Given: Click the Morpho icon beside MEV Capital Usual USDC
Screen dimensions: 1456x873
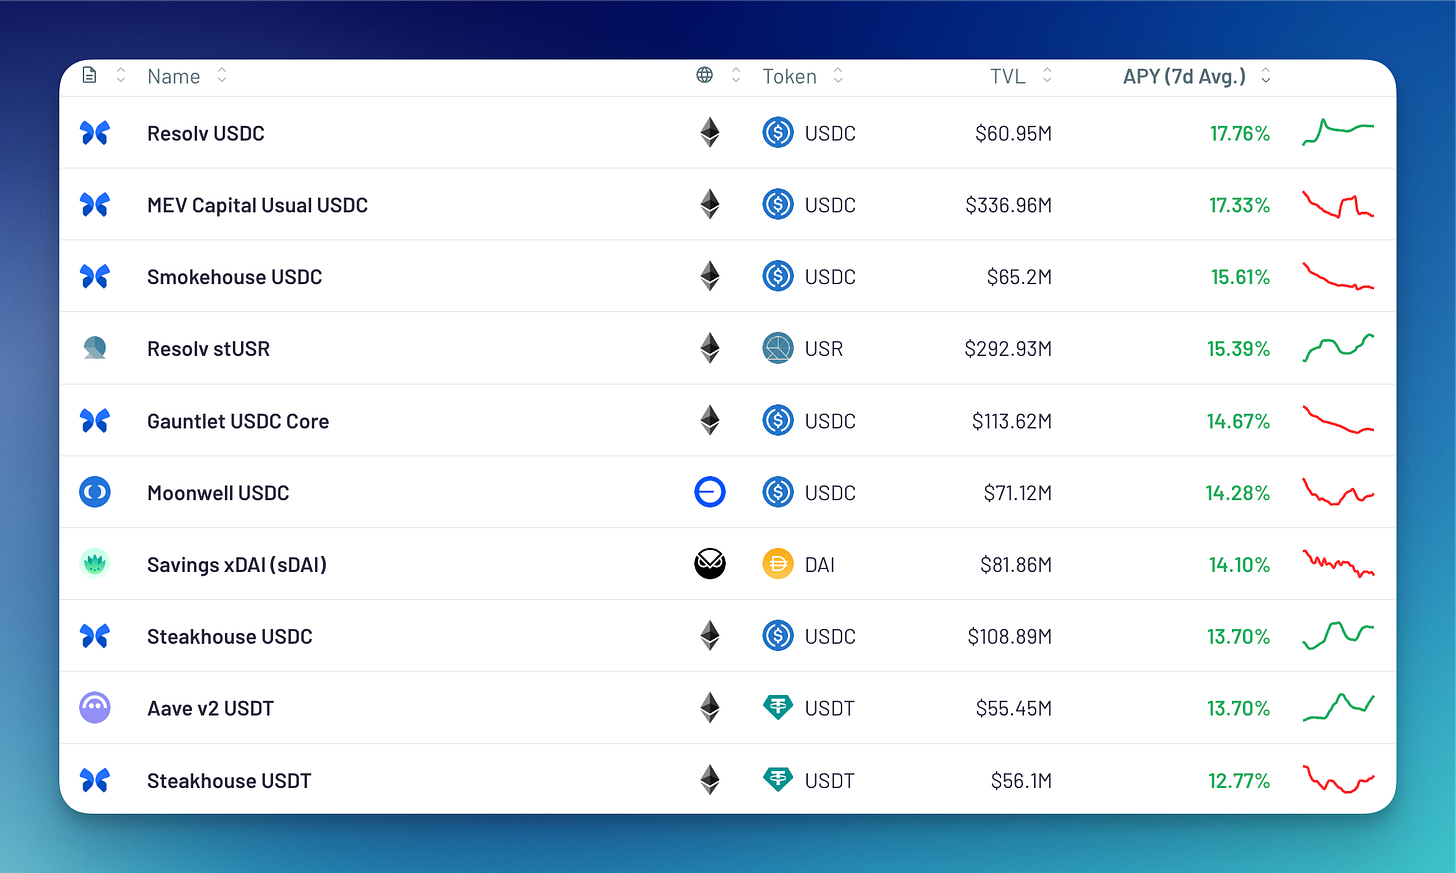Looking at the screenshot, I should (x=95, y=205).
